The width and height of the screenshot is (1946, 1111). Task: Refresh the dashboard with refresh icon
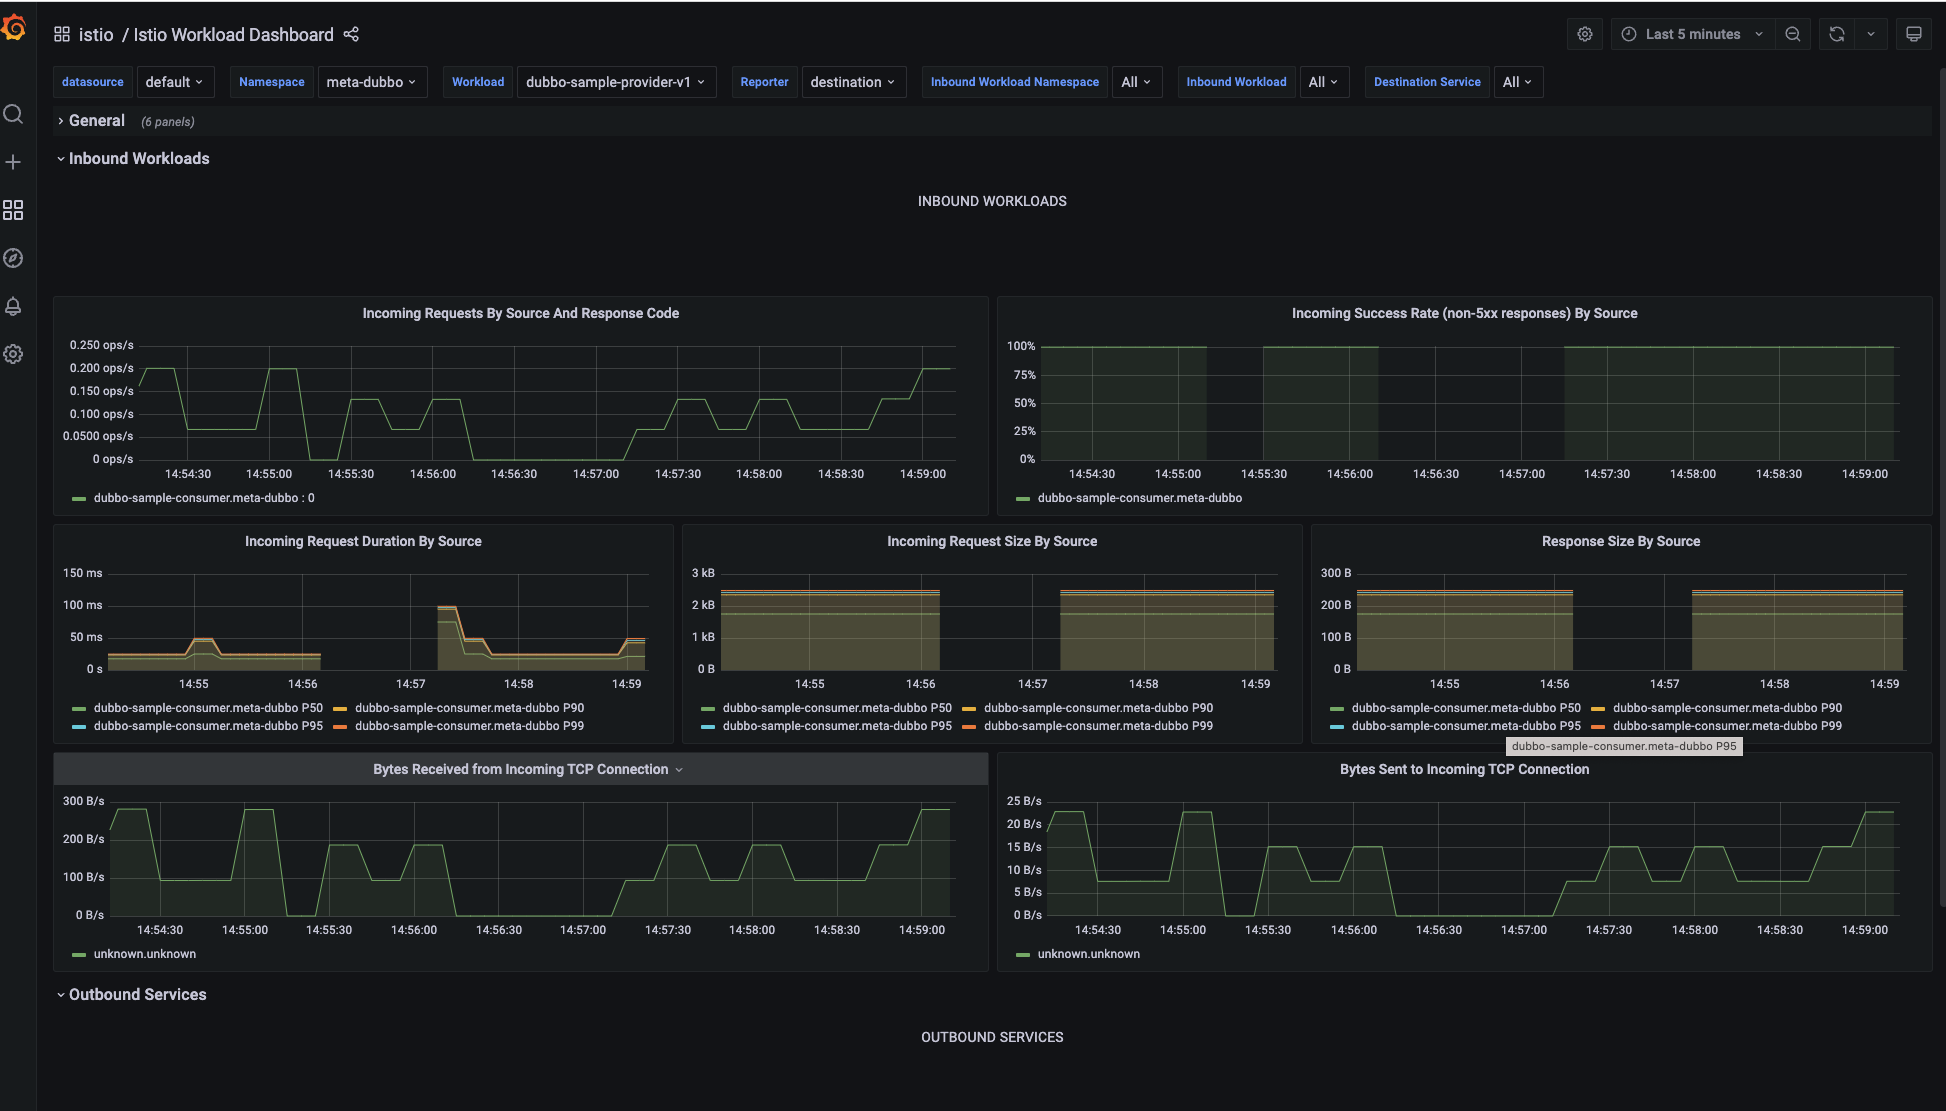coord(1837,34)
